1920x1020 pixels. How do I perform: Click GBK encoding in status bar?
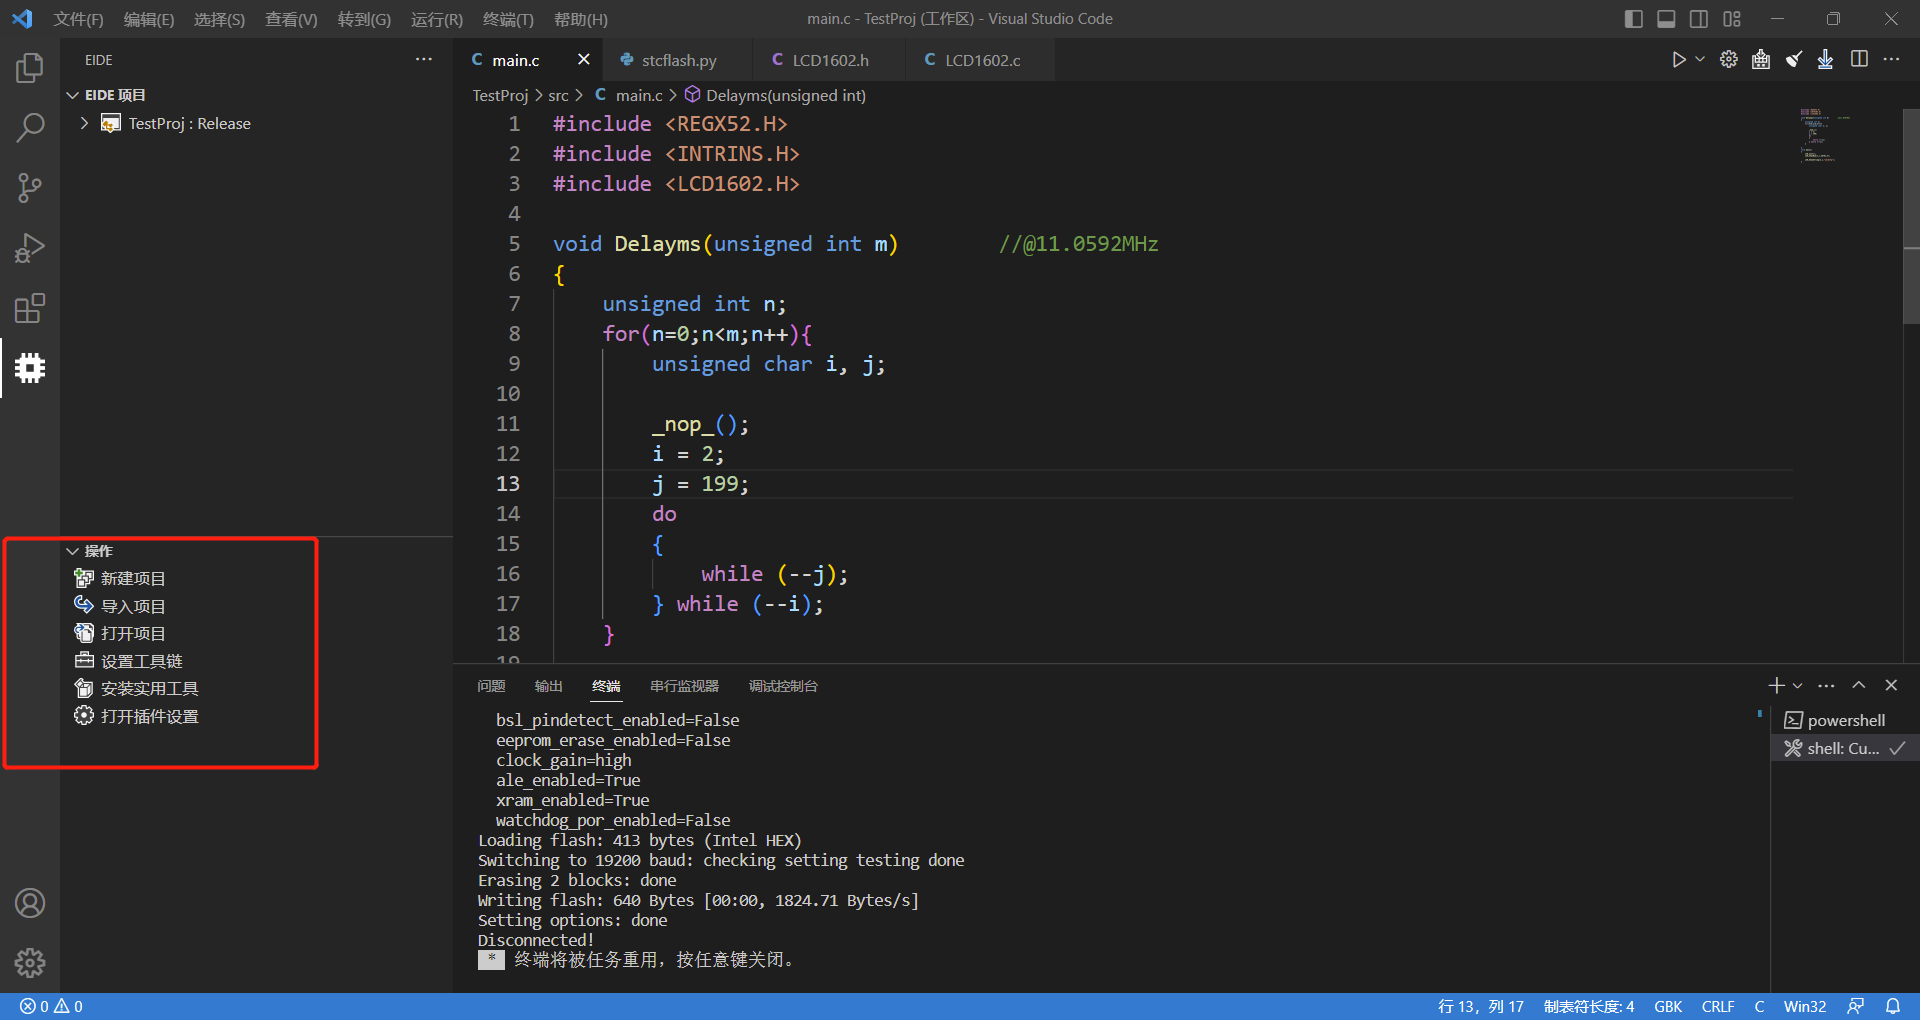tap(1668, 1006)
